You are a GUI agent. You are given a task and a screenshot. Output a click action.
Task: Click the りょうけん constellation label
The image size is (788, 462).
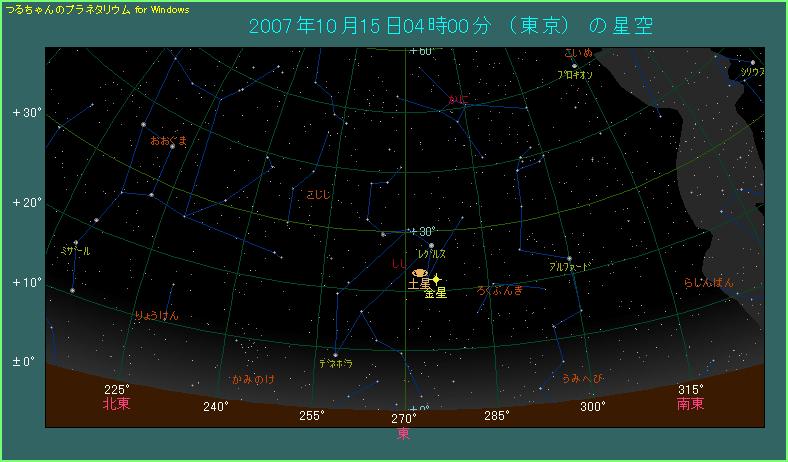click(156, 315)
